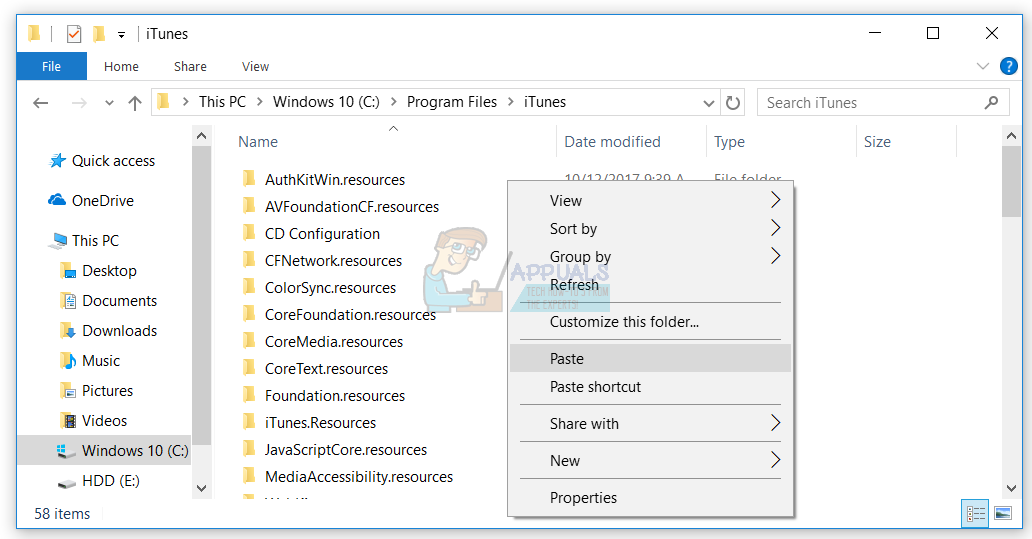The image size is (1032, 539).
Task: Open the recent locations dropdown
Action: [109, 103]
